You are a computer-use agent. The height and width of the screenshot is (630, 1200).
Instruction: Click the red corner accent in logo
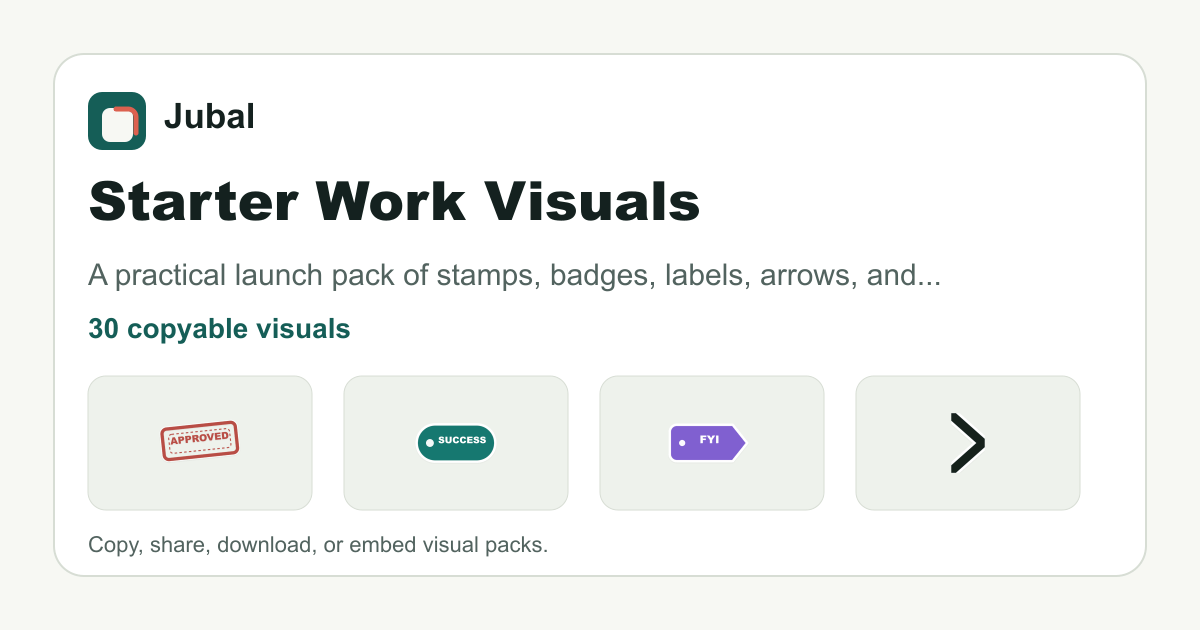126,115
